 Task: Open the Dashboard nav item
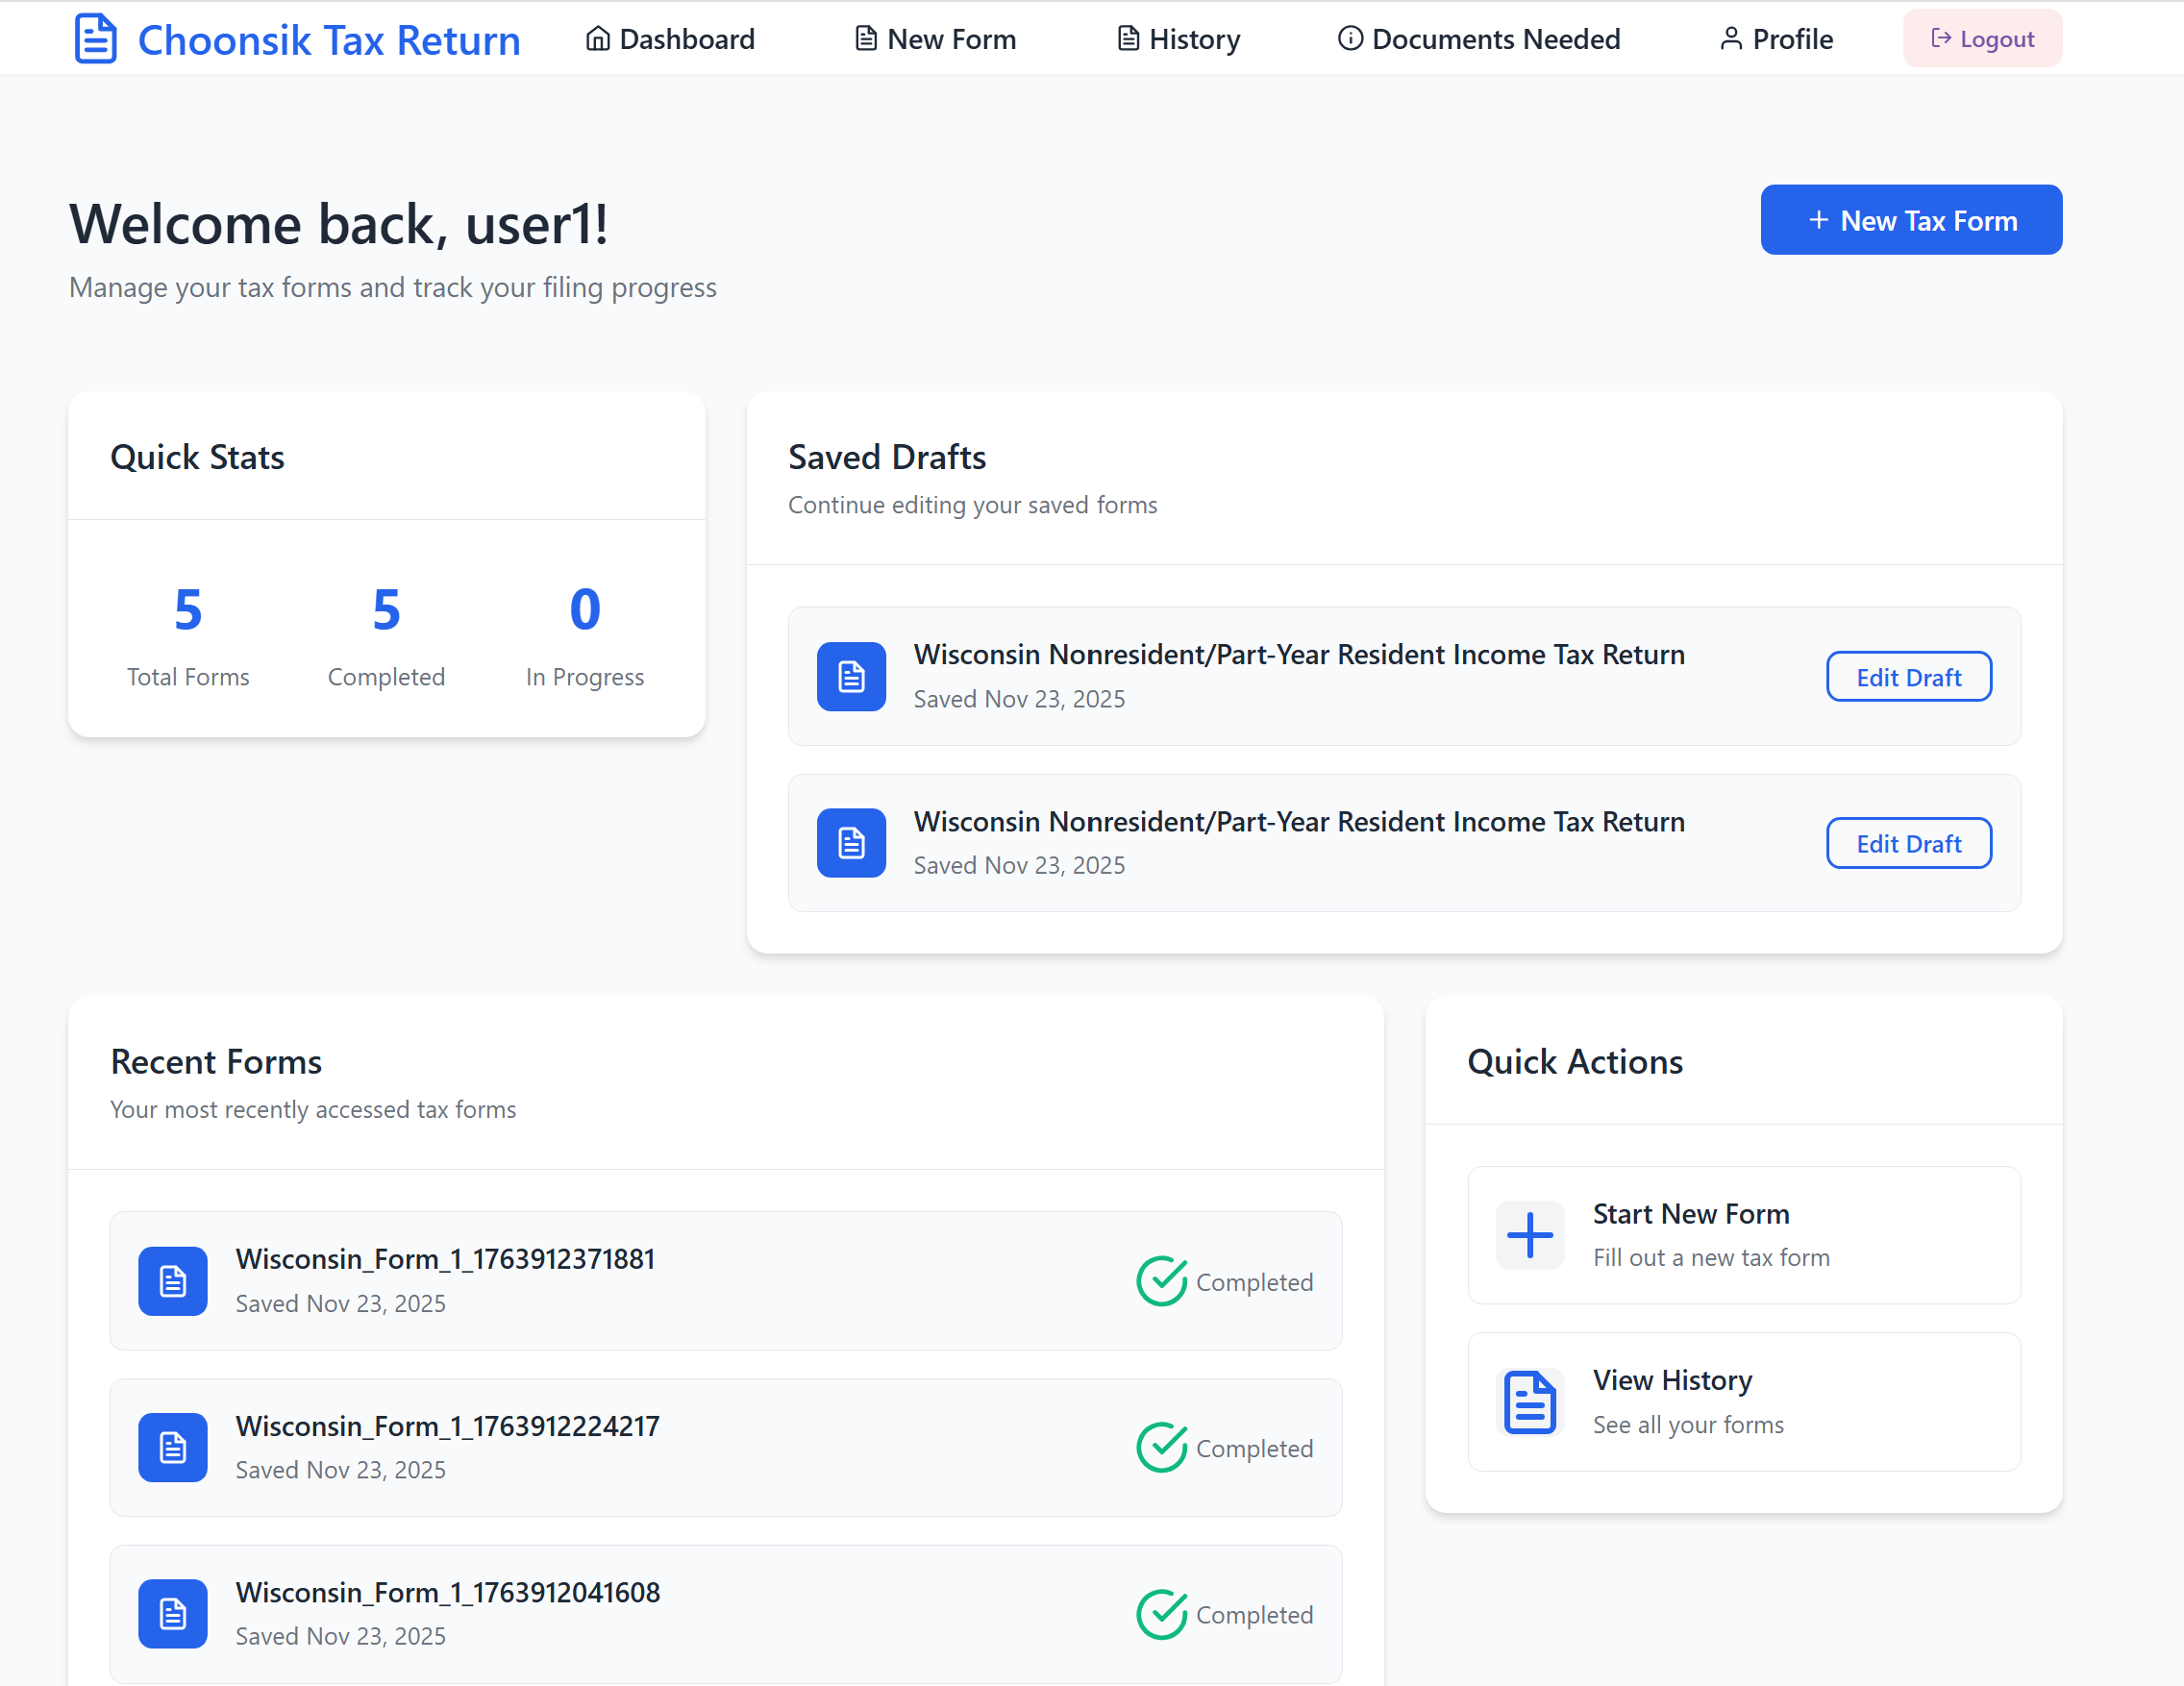[670, 39]
